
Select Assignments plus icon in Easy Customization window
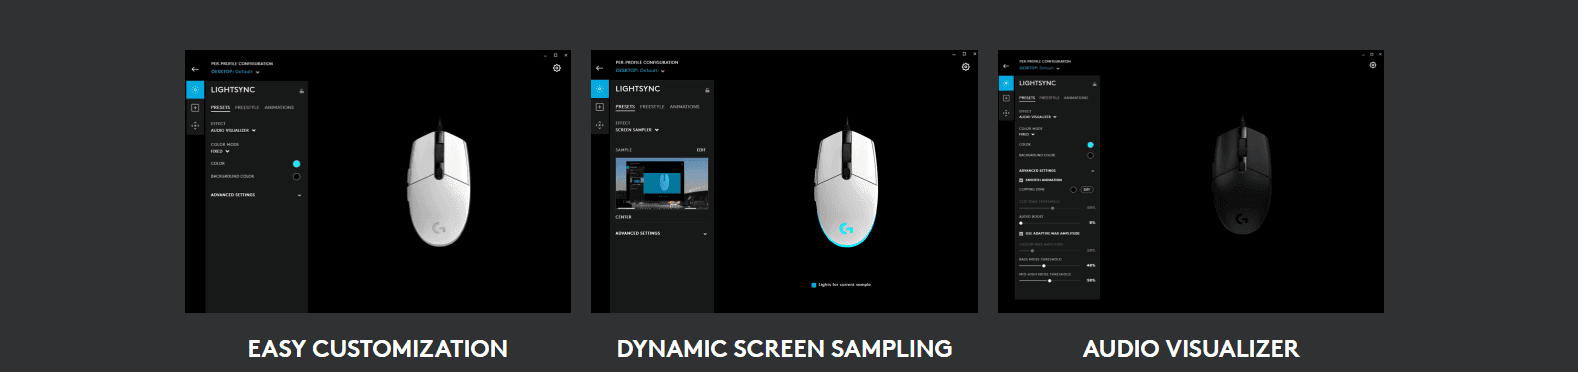(x=195, y=107)
